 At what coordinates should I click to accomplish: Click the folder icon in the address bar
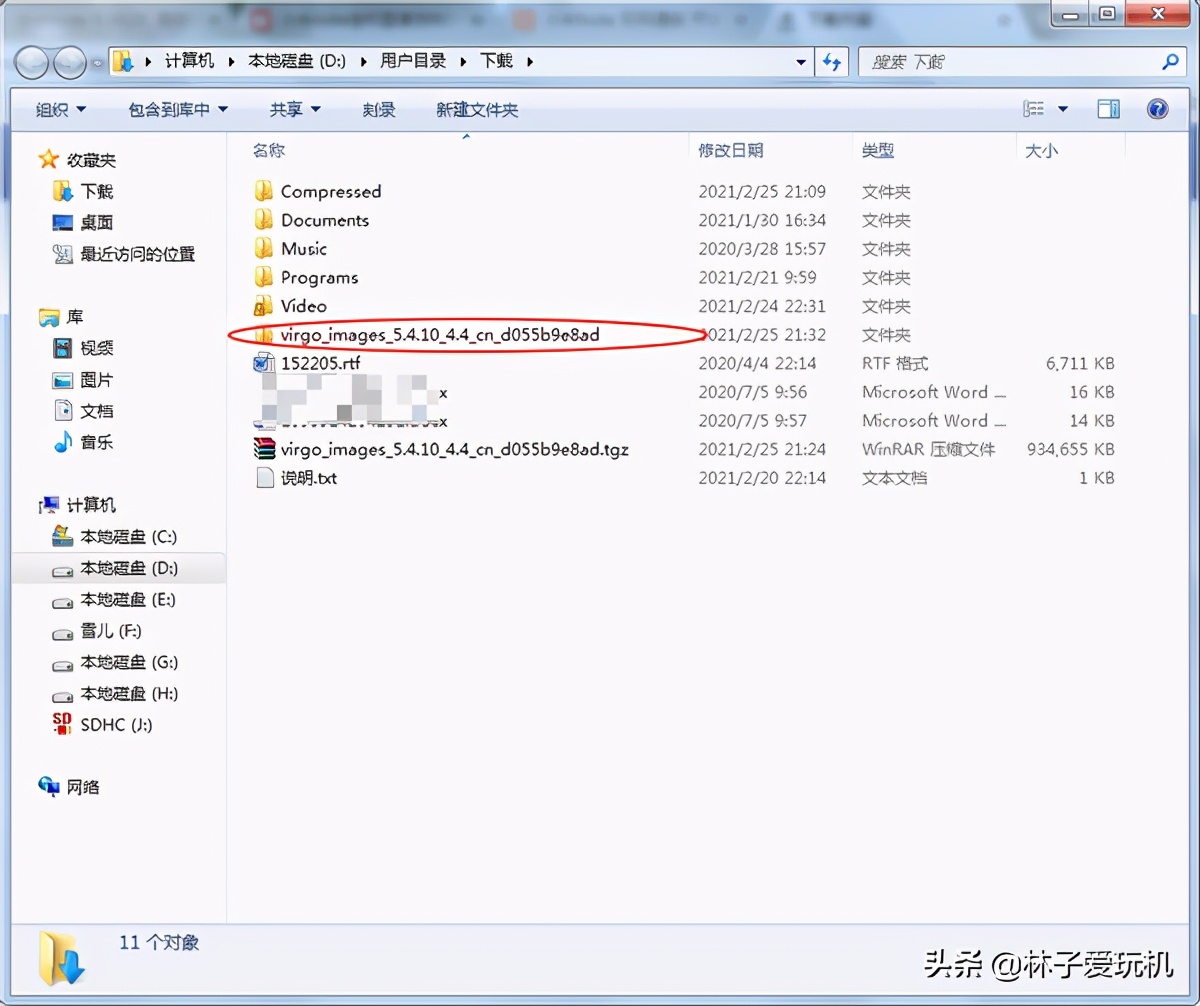tap(123, 62)
